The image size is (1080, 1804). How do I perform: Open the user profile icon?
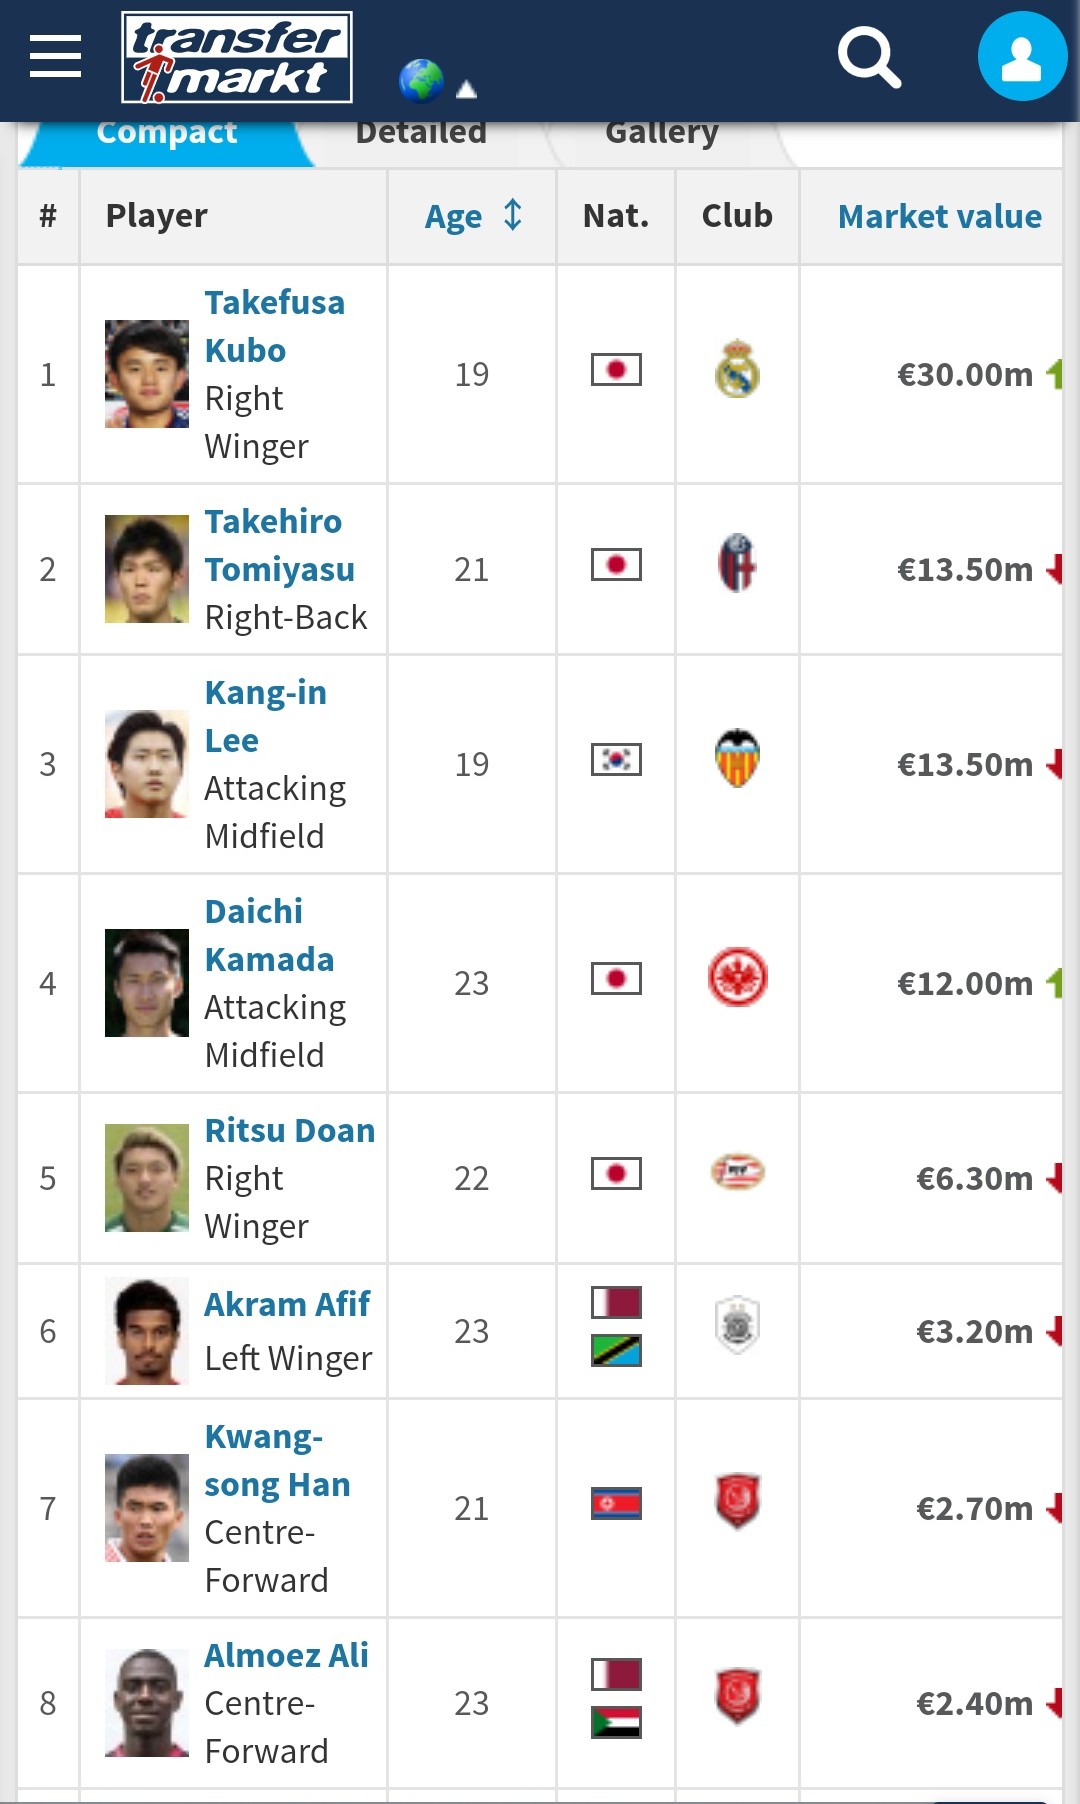pyautogui.click(x=1022, y=57)
